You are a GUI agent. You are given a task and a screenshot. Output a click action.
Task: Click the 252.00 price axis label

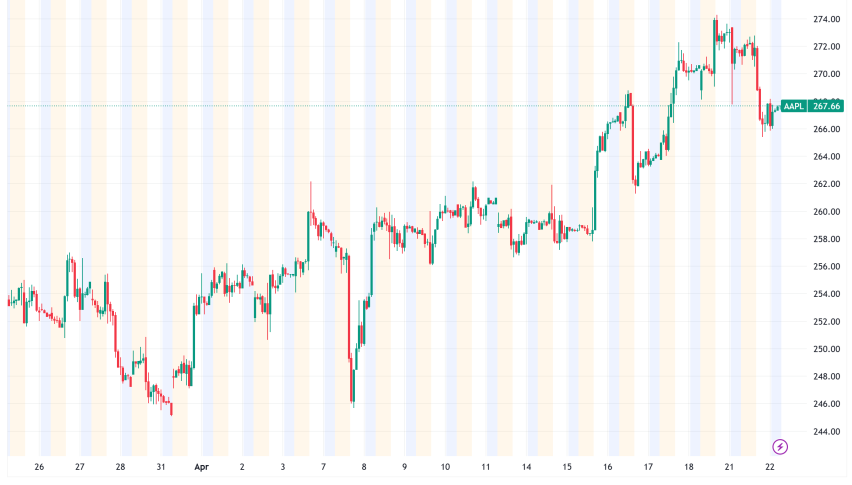tap(825, 322)
